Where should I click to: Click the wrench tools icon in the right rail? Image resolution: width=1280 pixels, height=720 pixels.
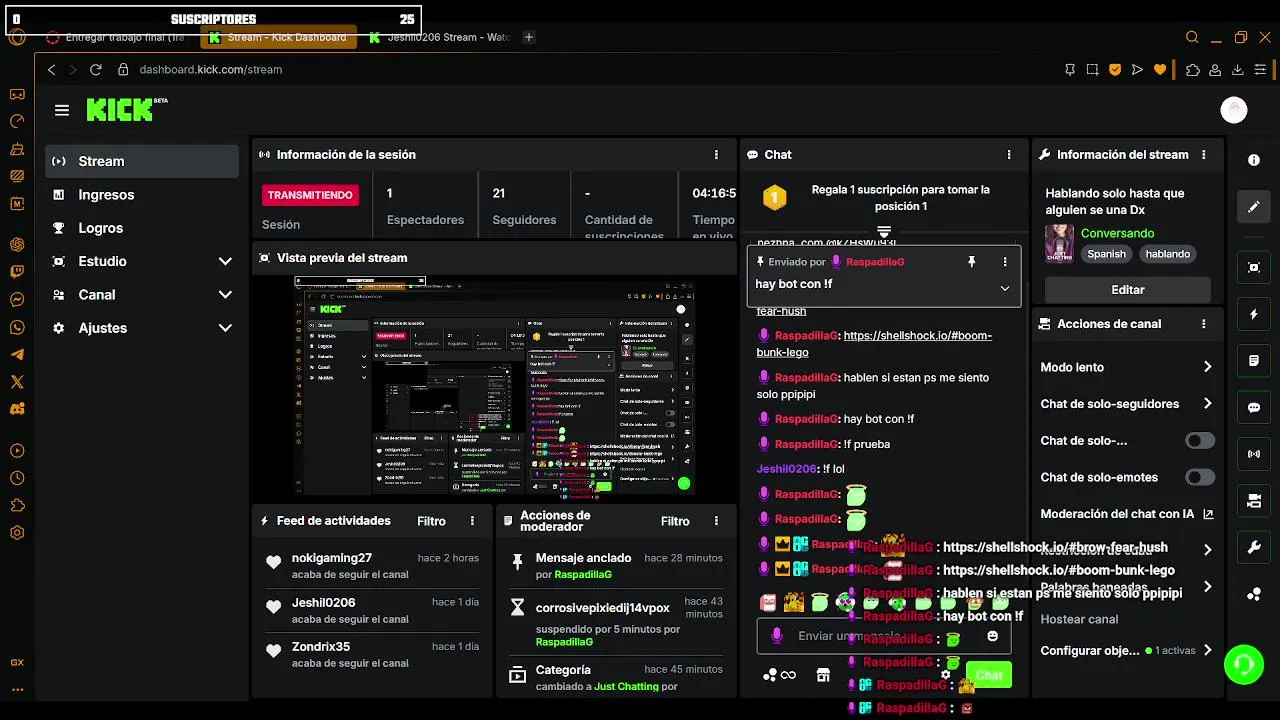[1254, 547]
